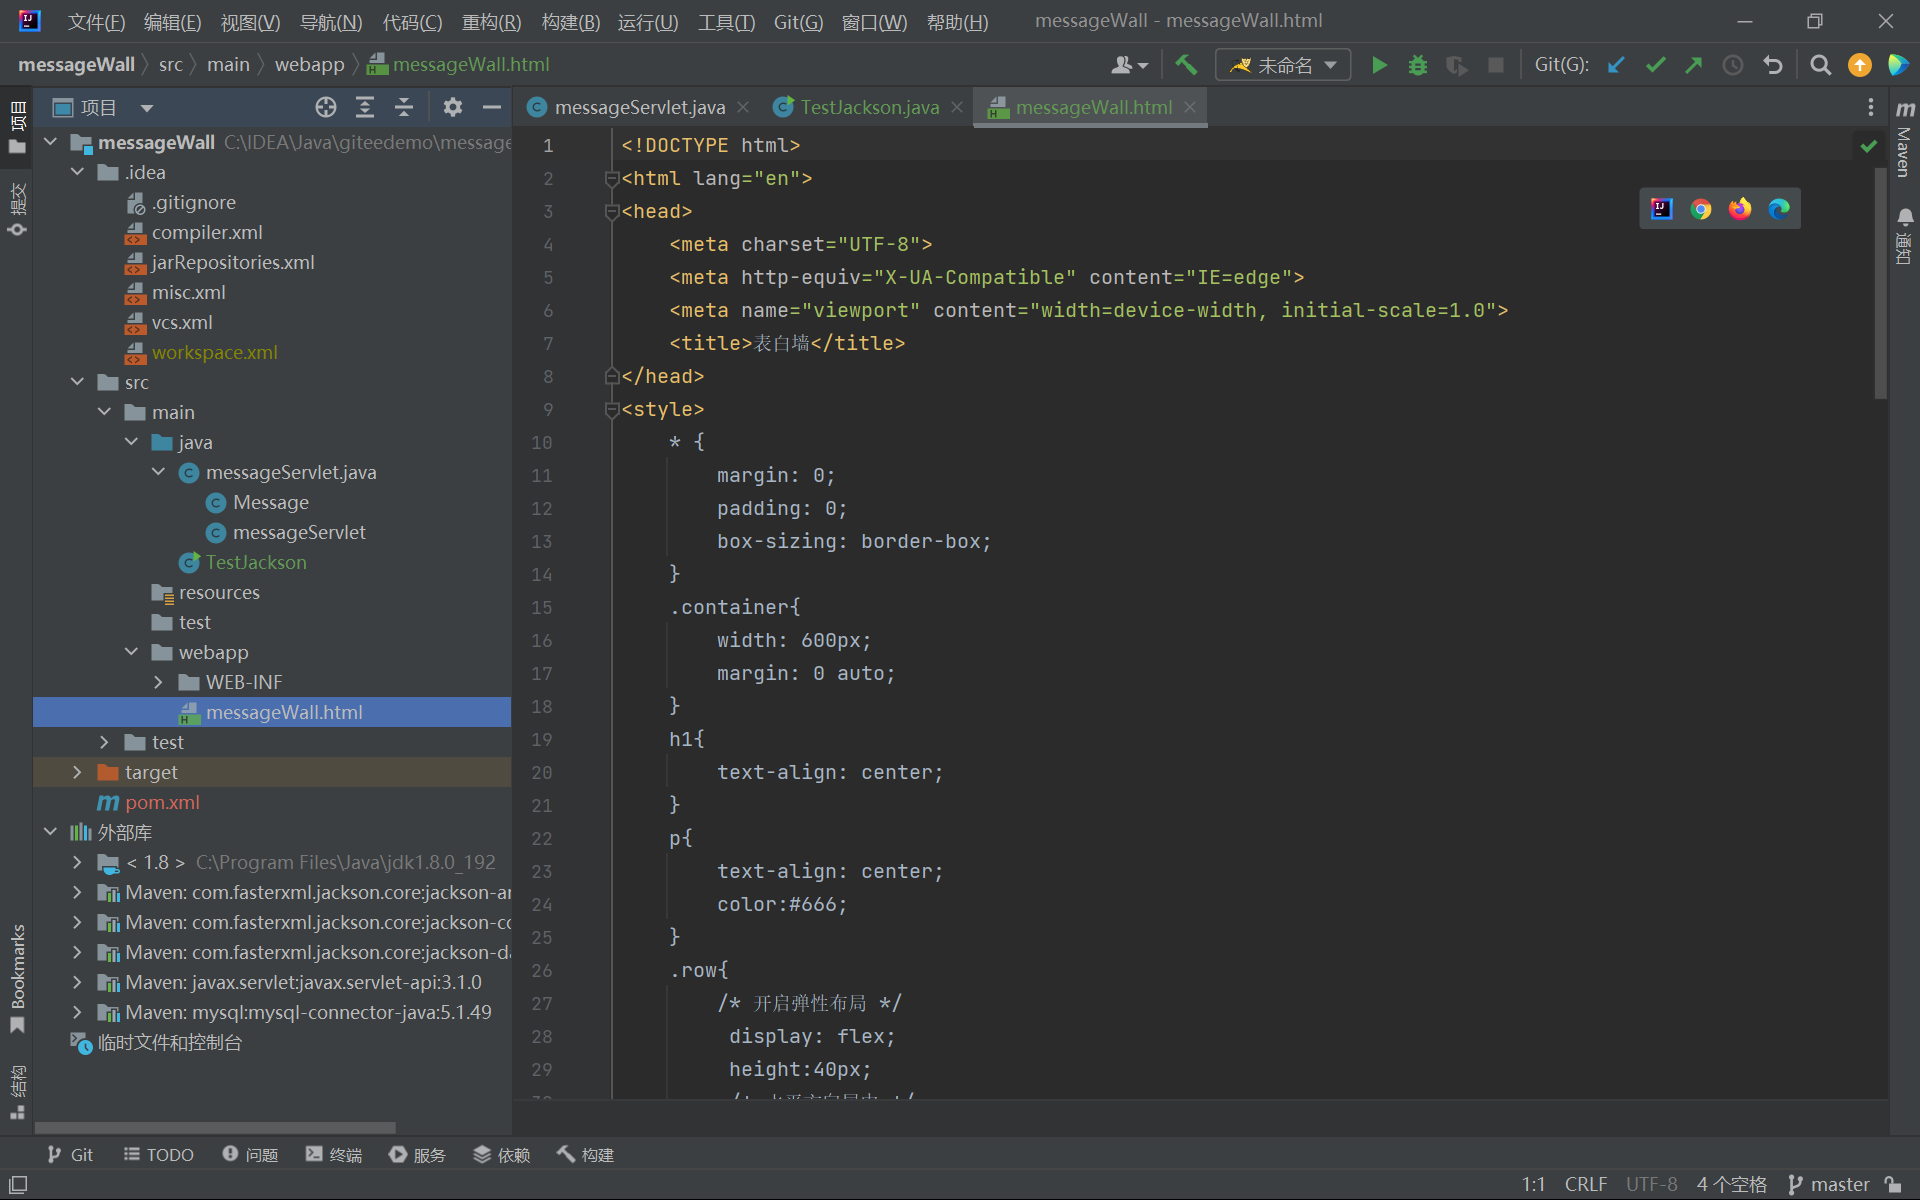Open the 文件(F) menu
Viewport: 1920px width, 1200px height.
pyautogui.click(x=96, y=22)
